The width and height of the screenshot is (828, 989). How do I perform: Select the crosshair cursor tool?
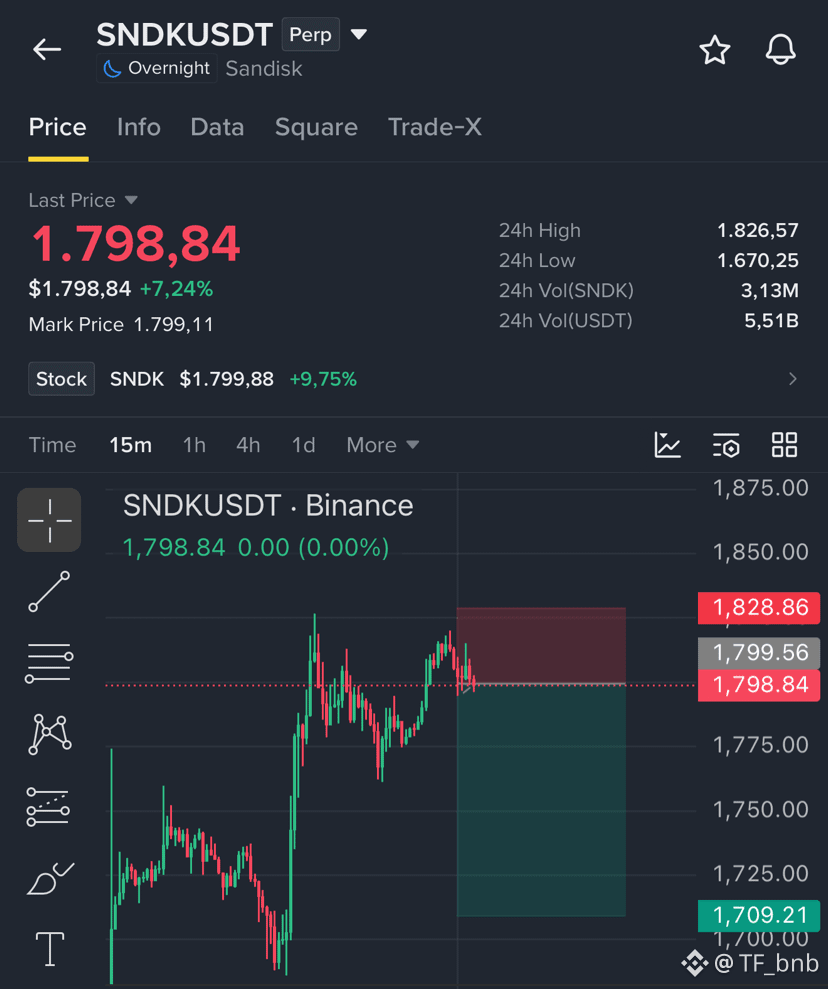(x=49, y=520)
